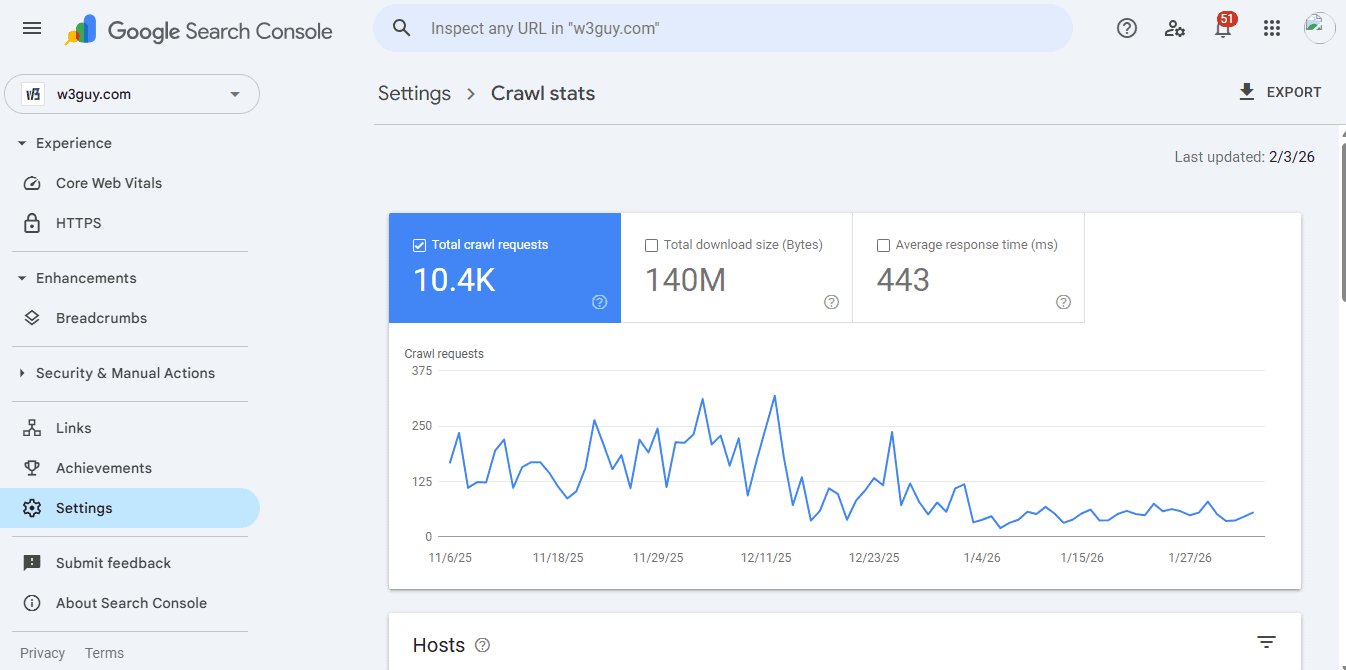Image resolution: width=1346 pixels, height=670 pixels.
Task: Collapse the Experience section
Action: pyautogui.click(x=22, y=142)
